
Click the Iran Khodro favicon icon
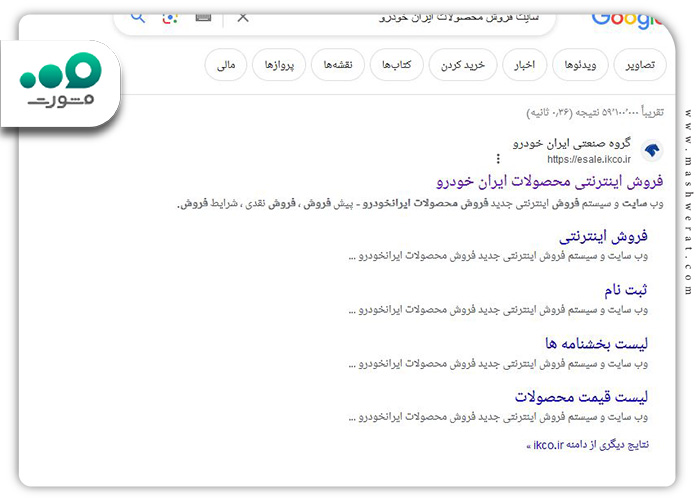click(652, 150)
